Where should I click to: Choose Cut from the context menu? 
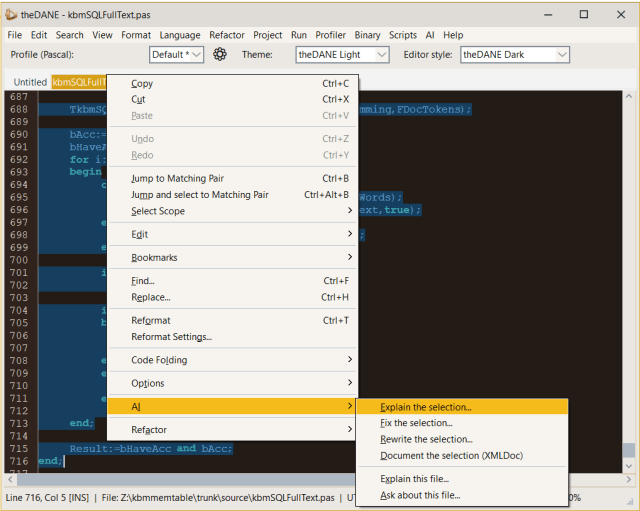tap(232, 99)
